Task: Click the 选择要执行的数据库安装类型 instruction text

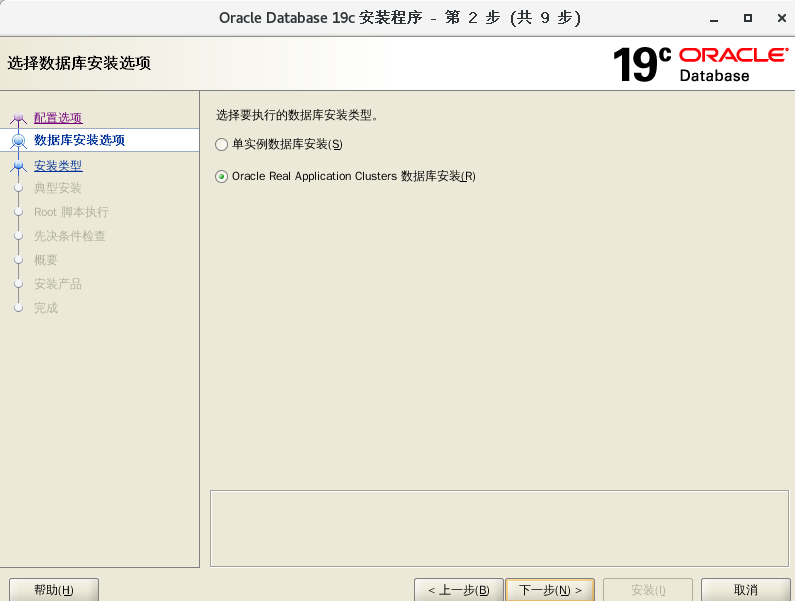Action: tap(297, 116)
